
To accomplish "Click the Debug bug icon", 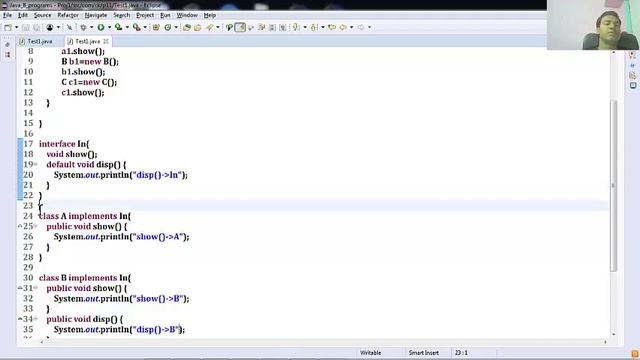I will pyautogui.click(x=83, y=27).
